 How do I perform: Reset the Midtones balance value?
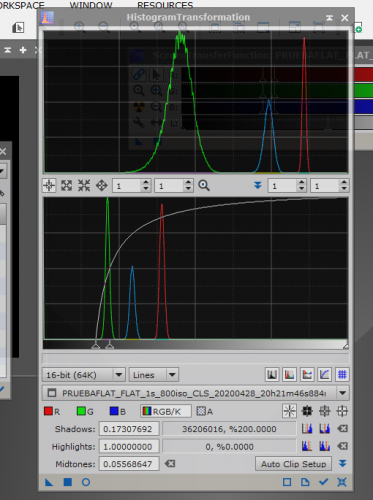click(170, 464)
